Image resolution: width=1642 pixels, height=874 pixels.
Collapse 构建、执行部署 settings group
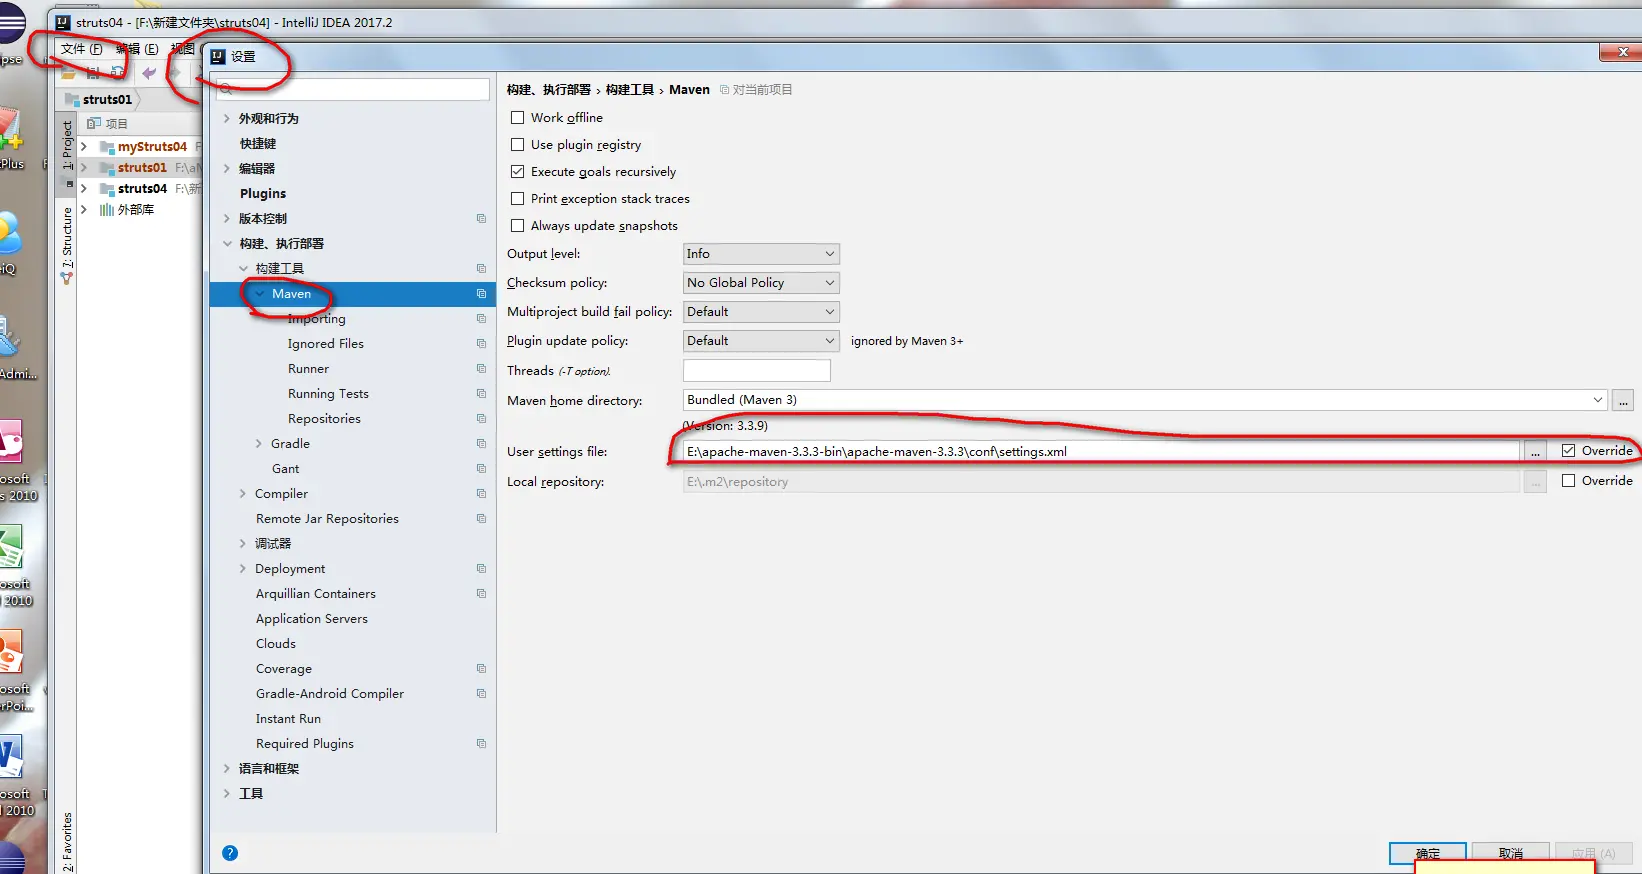[x=227, y=243]
